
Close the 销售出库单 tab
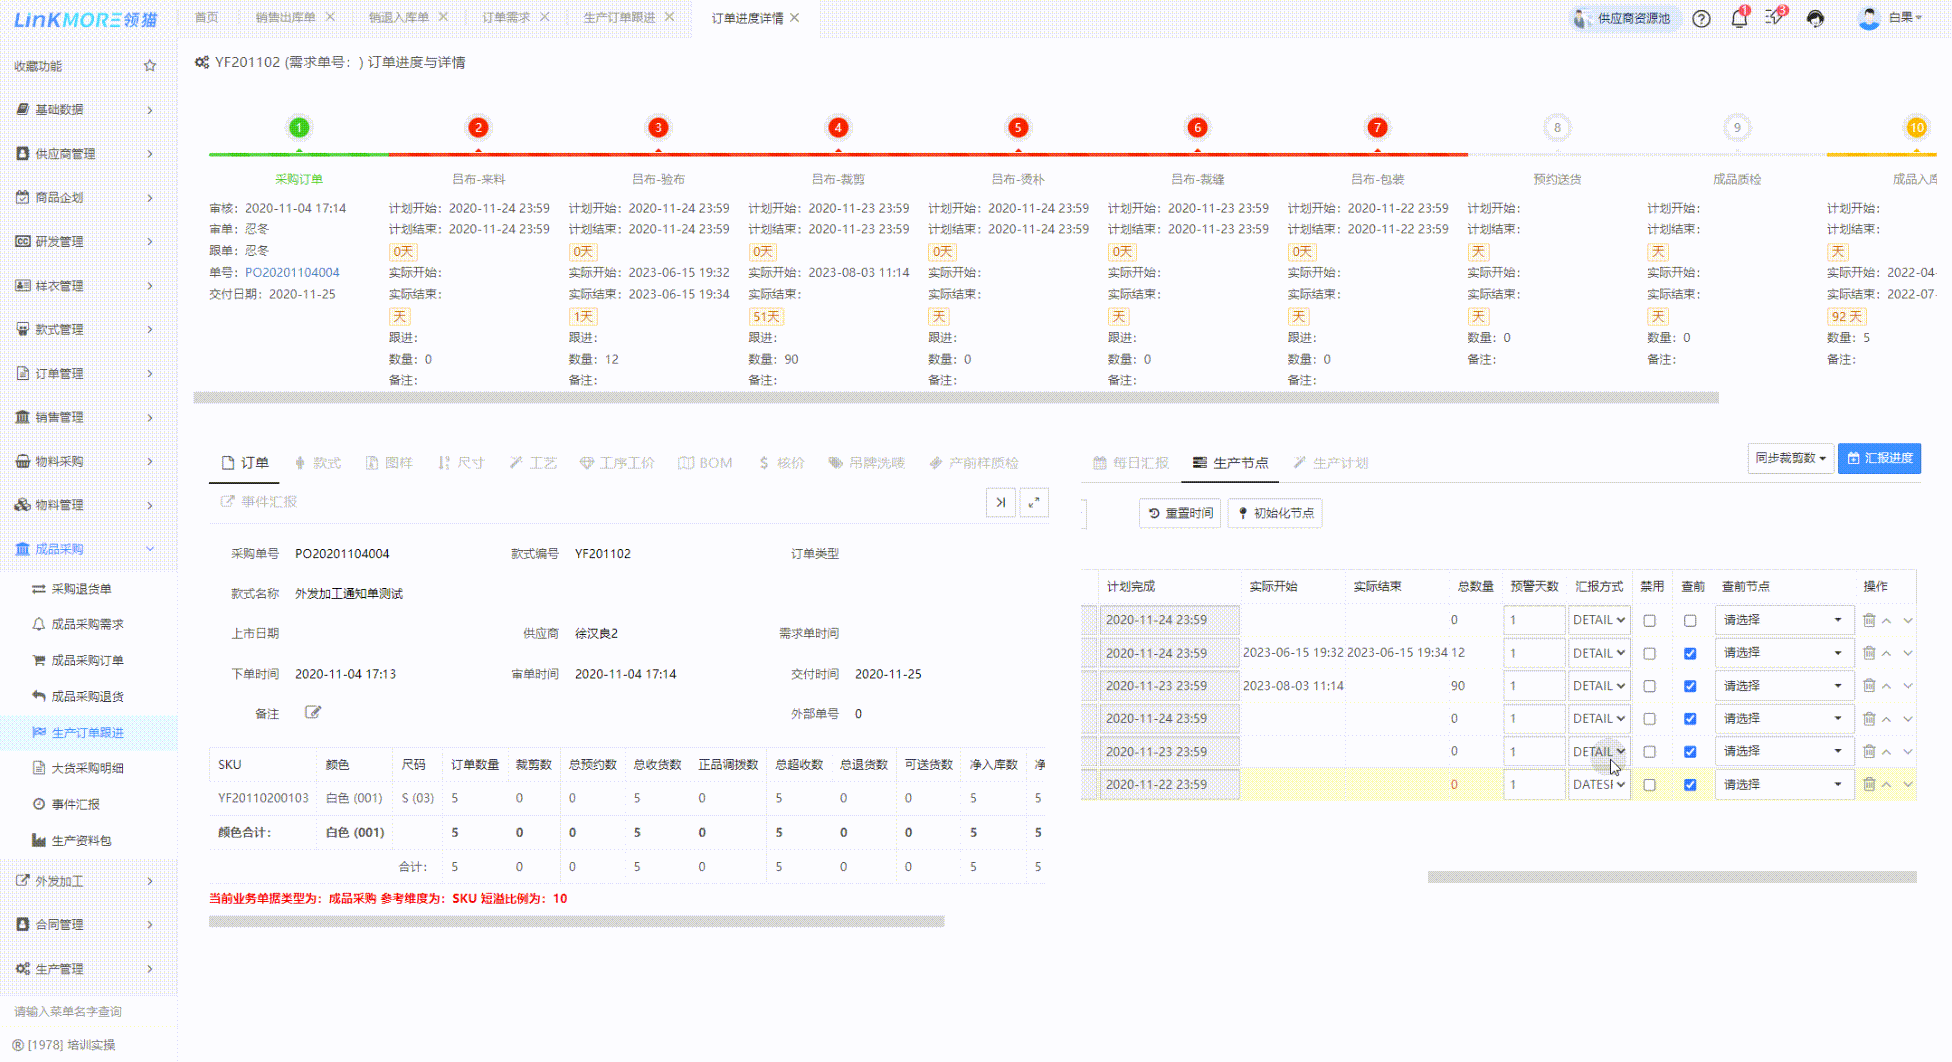331,18
